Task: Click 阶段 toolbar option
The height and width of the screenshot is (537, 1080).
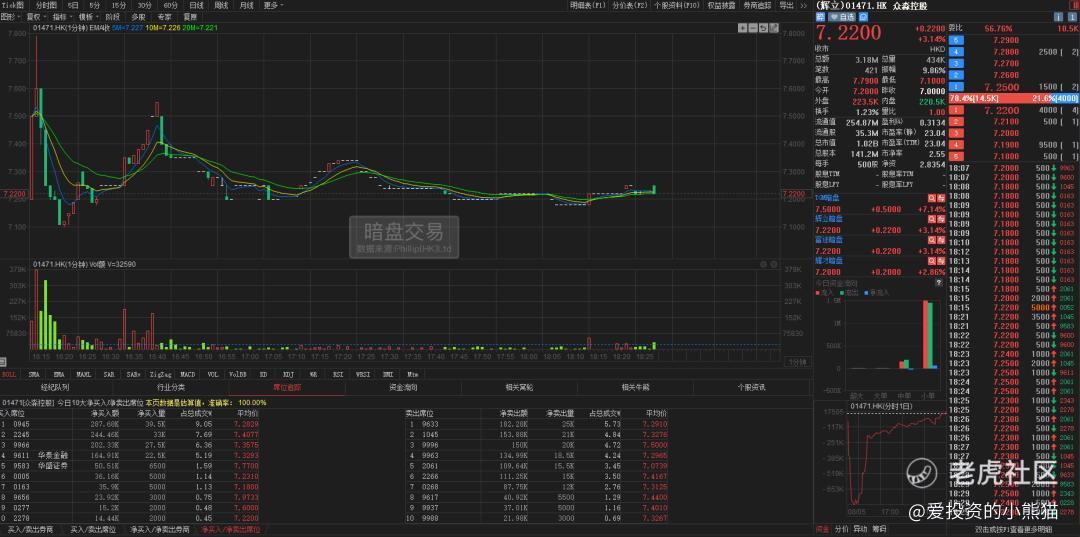Action: coord(112,17)
